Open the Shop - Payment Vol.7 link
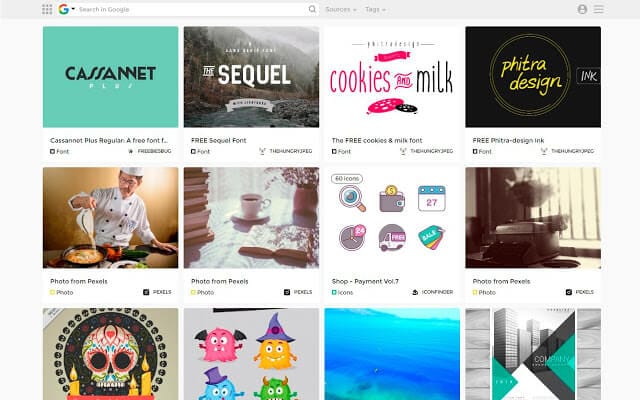This screenshot has height=400, width=640. (365, 281)
